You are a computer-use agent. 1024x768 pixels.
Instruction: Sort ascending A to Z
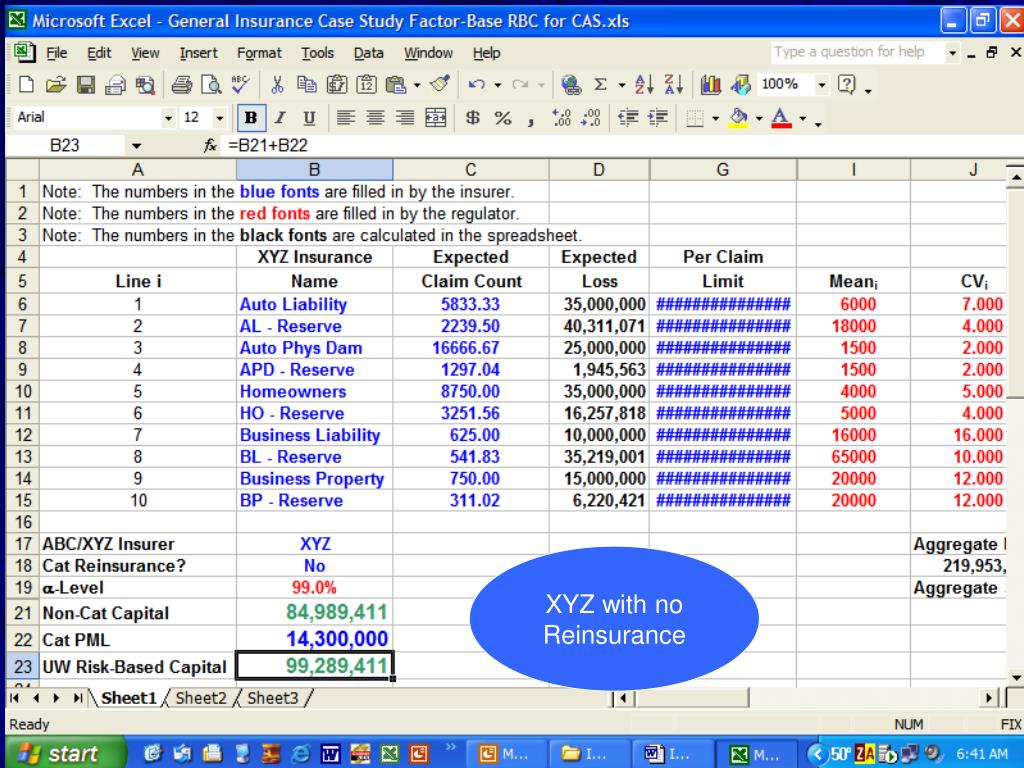coord(644,84)
